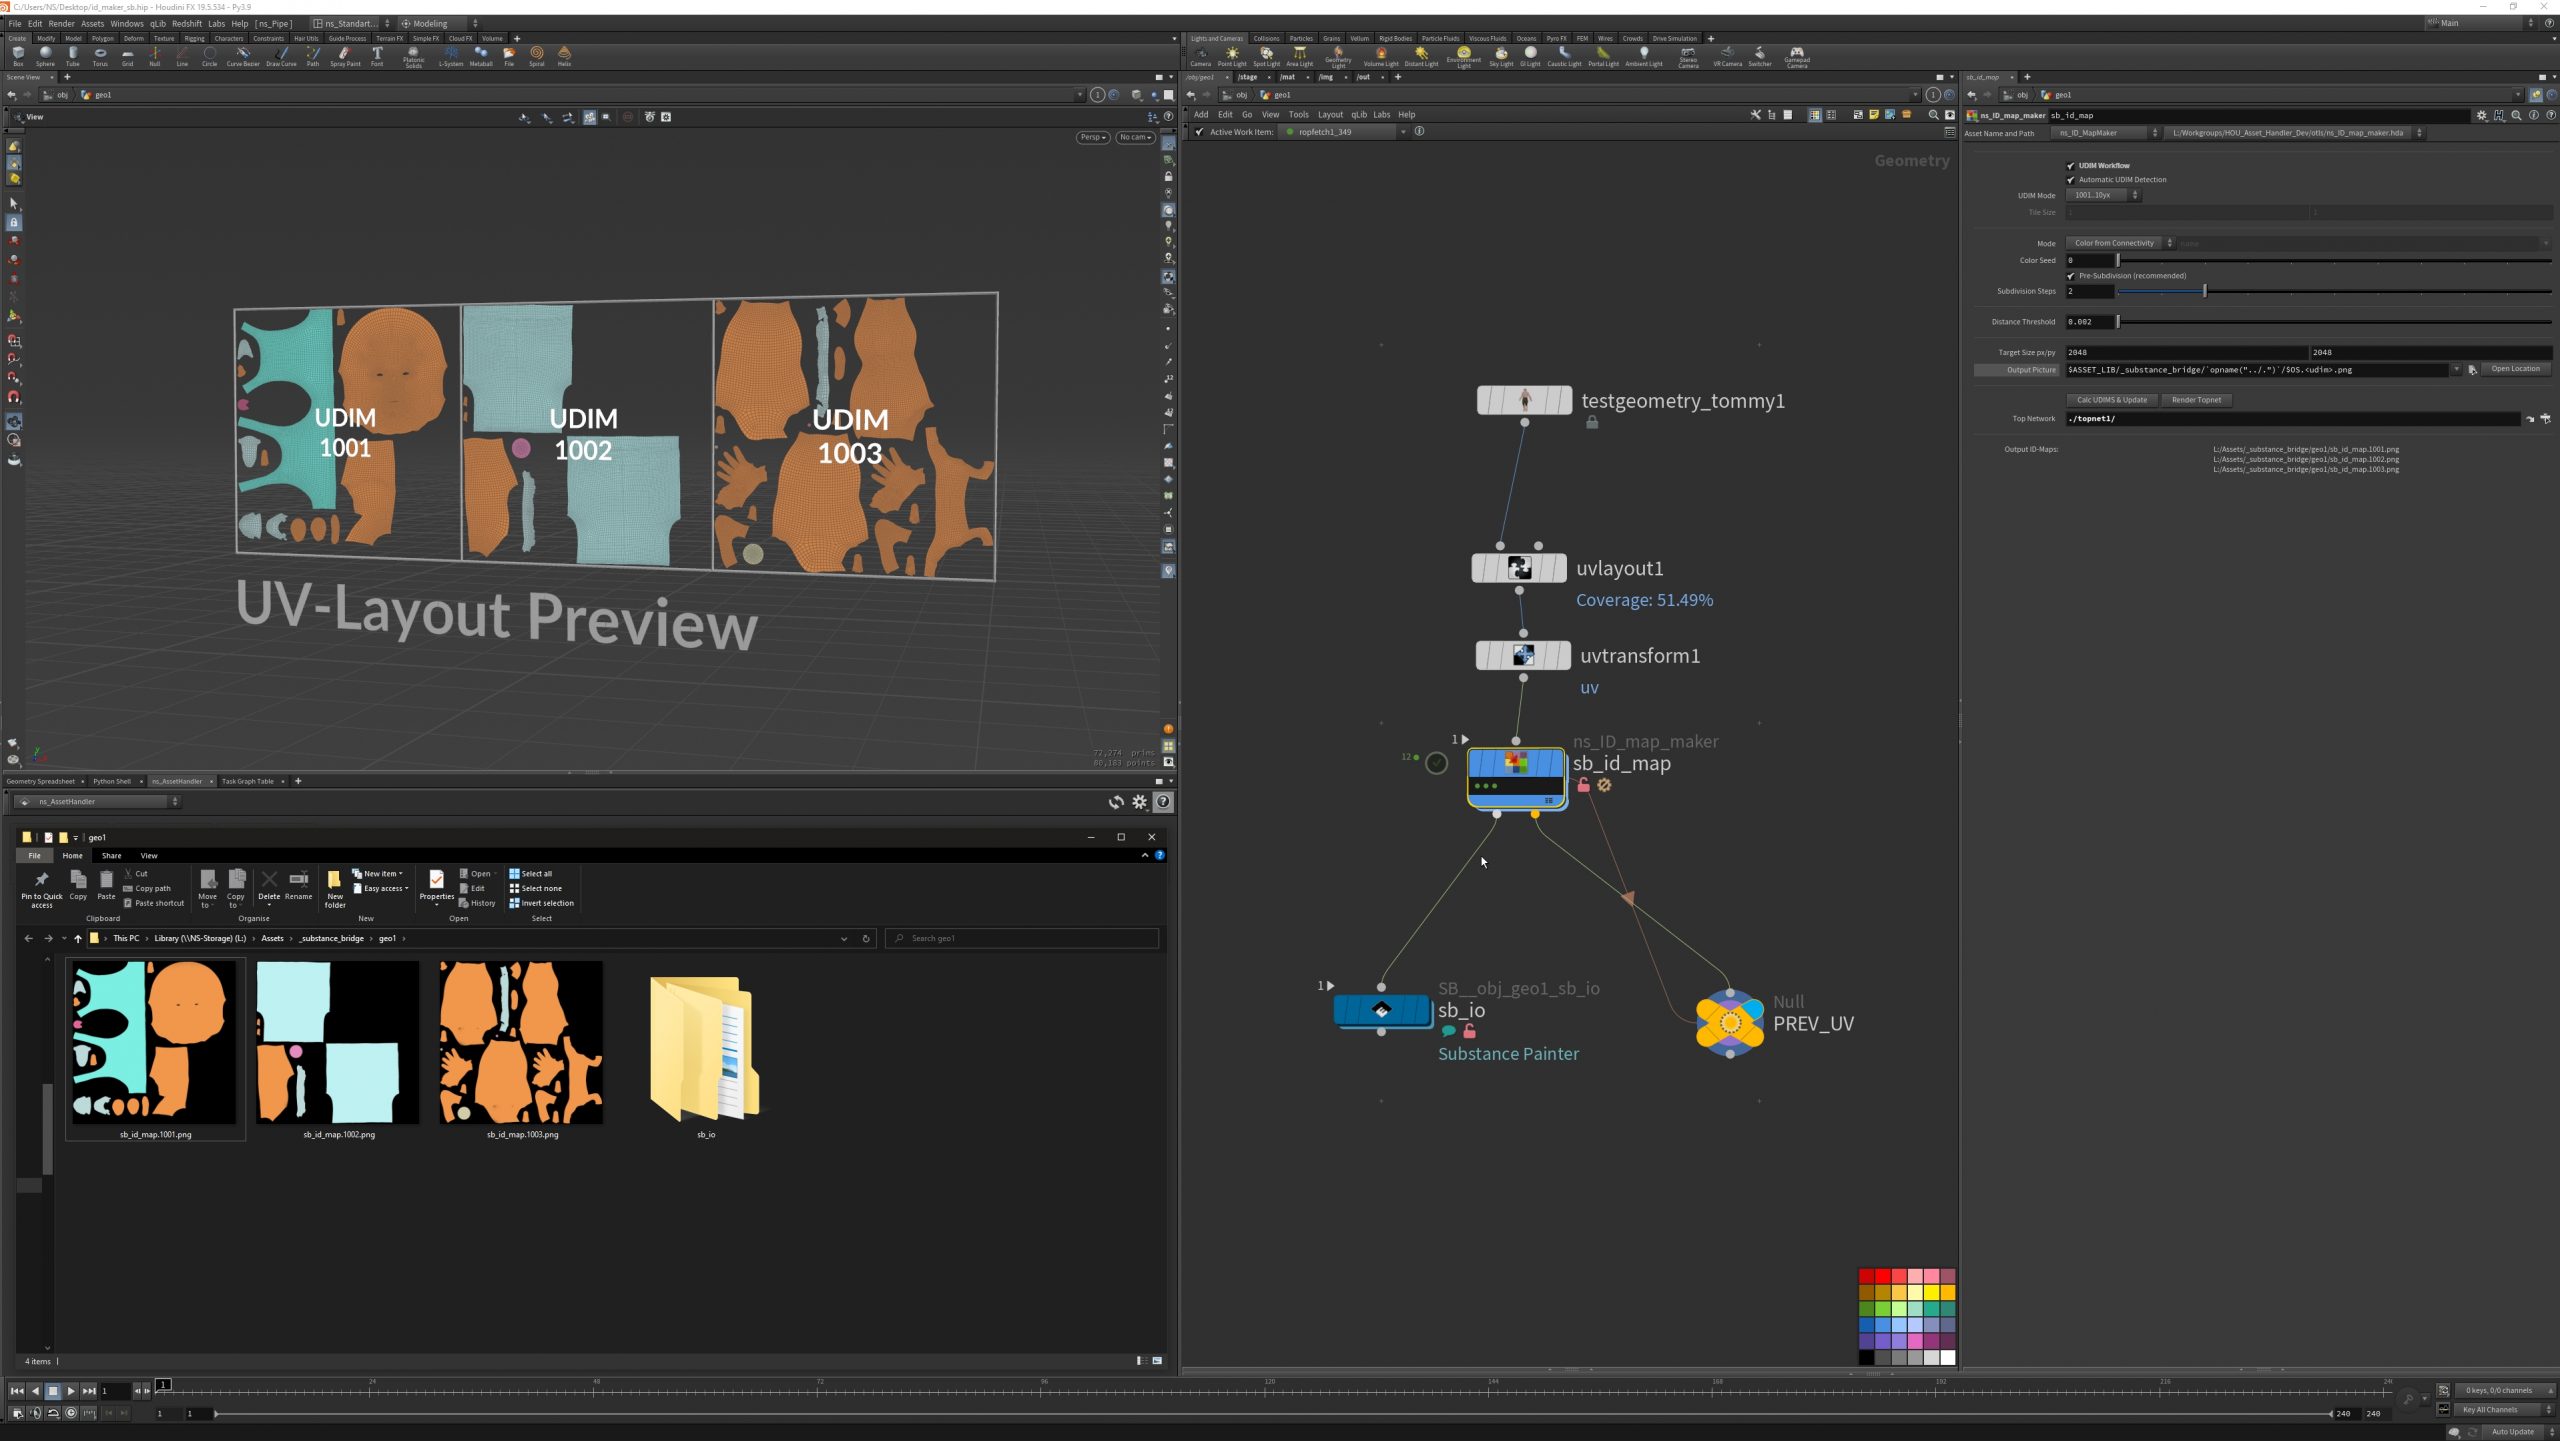Click the L-System shelf tool

point(451,55)
